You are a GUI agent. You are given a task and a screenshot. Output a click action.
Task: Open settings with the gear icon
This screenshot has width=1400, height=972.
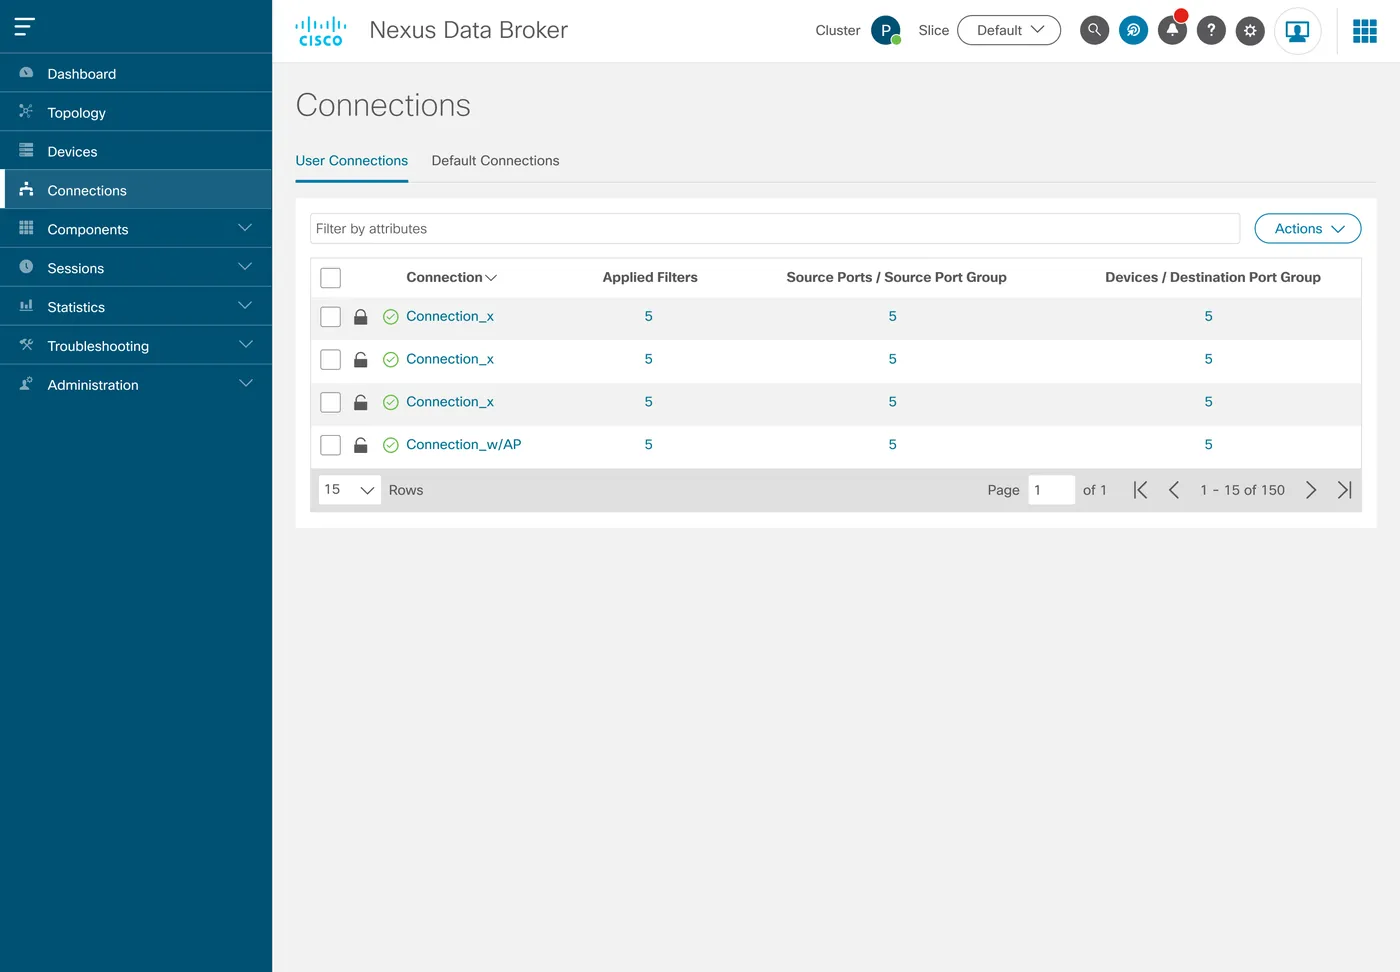1250,30
